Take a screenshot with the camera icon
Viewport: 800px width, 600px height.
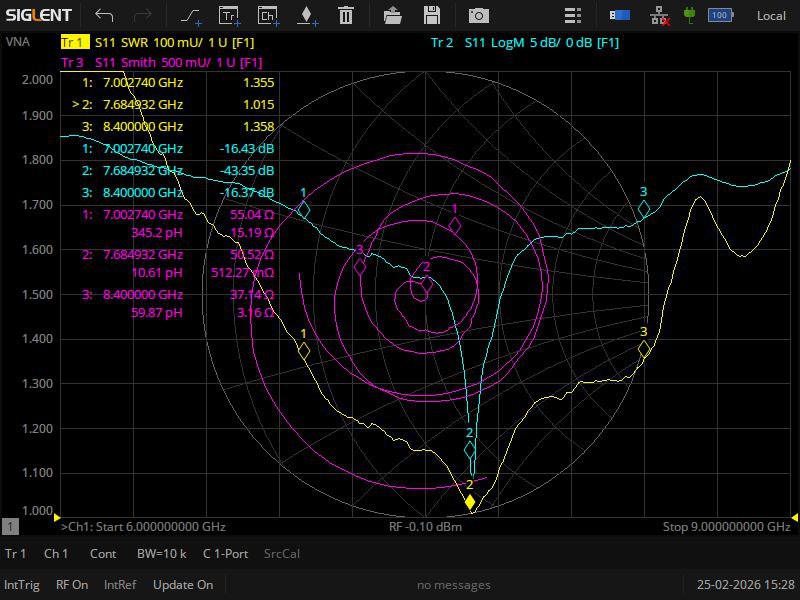479,15
